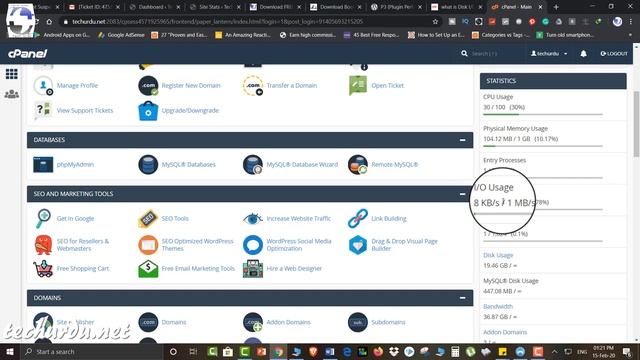Collapse the Domains section
The image size is (640, 360).
click(462, 298)
